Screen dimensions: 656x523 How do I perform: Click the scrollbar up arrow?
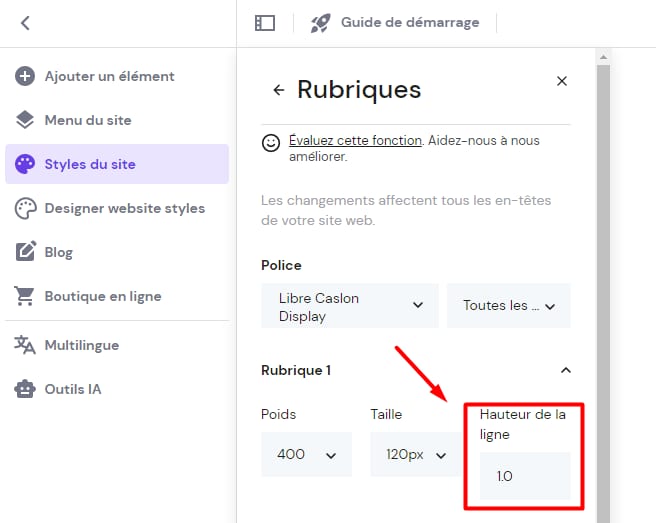(603, 57)
